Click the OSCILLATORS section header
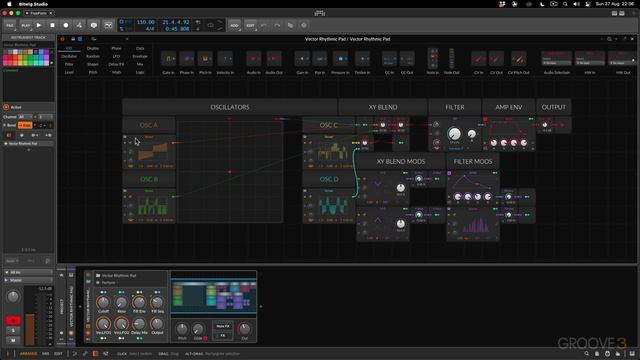This screenshot has width=640, height=360. click(230, 107)
